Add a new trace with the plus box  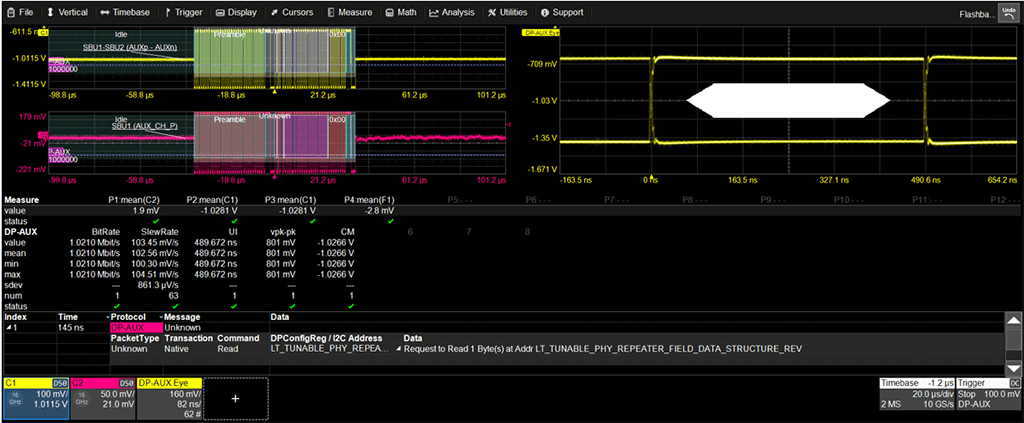[x=237, y=397]
